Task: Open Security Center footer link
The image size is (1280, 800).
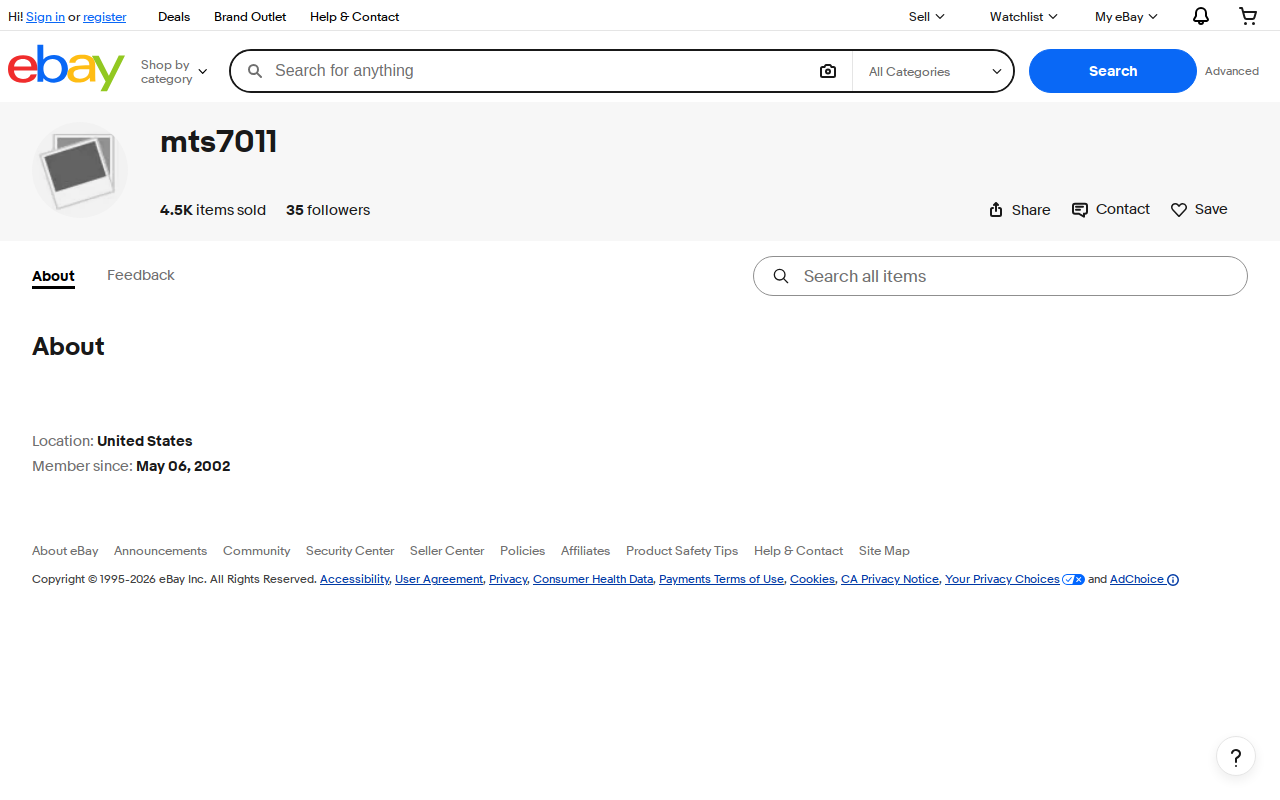Action: tap(350, 551)
